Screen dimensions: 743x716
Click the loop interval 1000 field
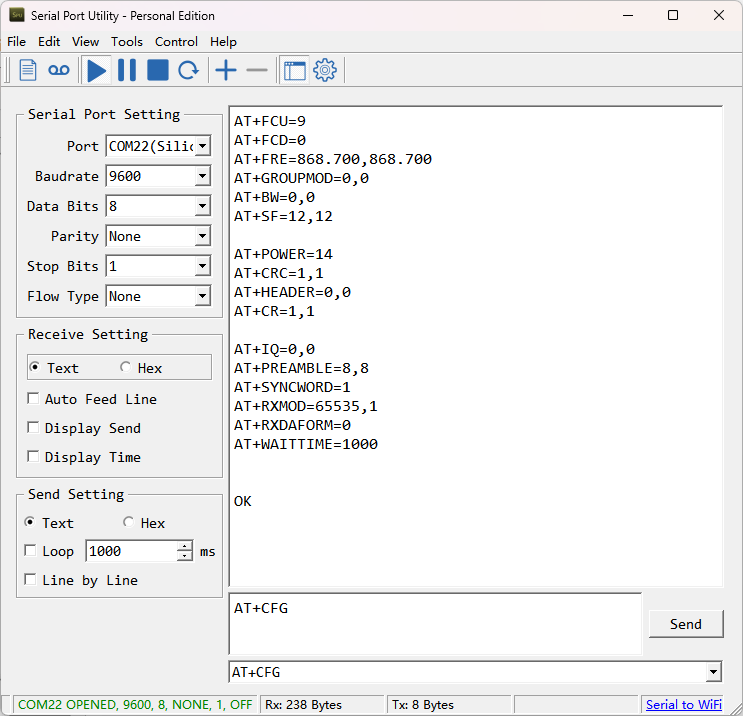click(132, 551)
